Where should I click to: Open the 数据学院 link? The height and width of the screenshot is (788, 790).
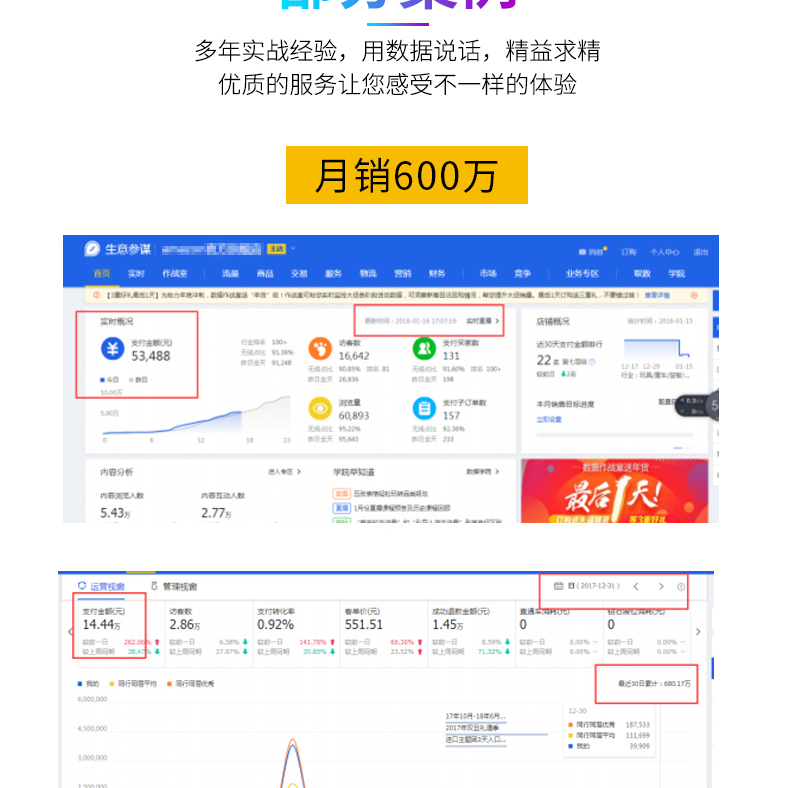(x=483, y=472)
